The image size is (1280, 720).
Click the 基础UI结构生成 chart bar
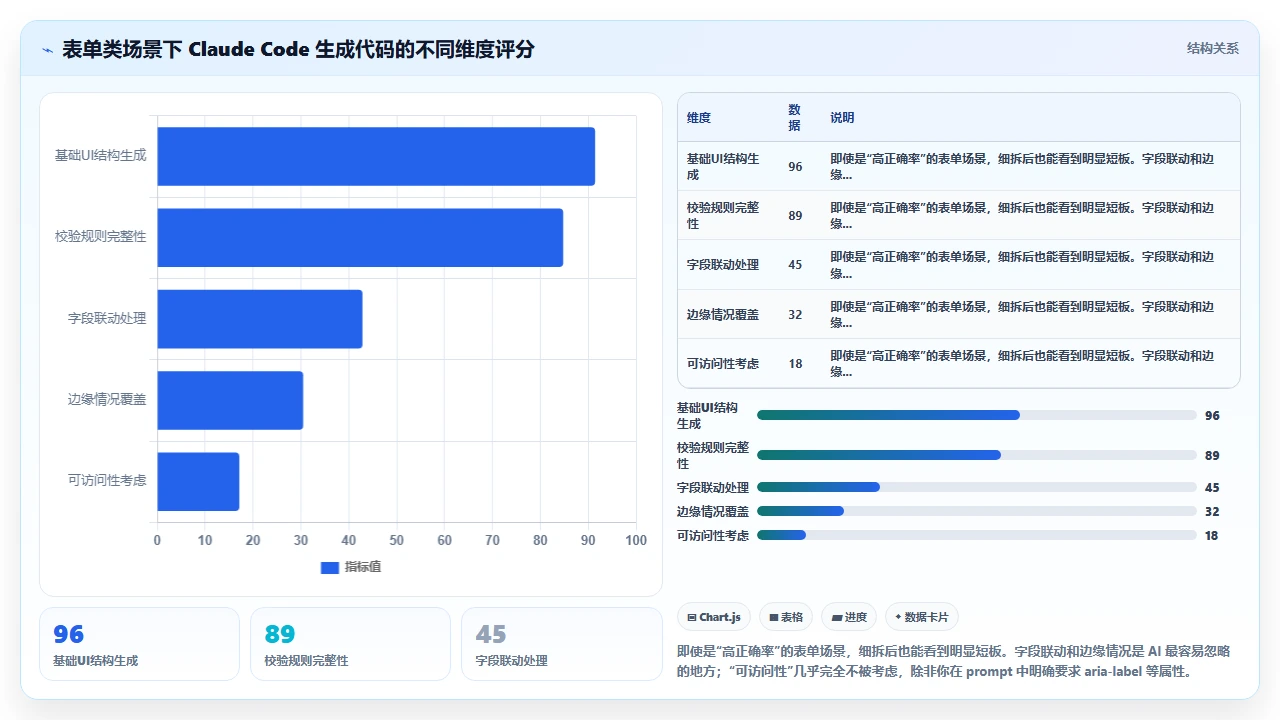(376, 156)
